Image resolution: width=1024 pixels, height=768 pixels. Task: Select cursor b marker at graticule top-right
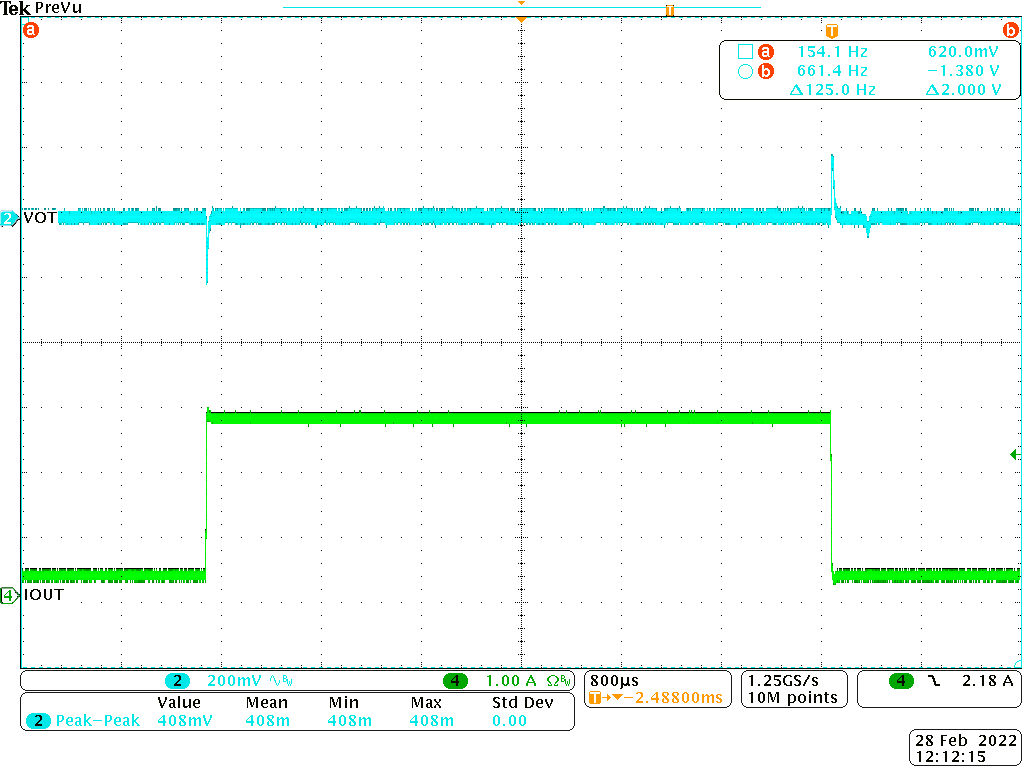pos(1010,30)
